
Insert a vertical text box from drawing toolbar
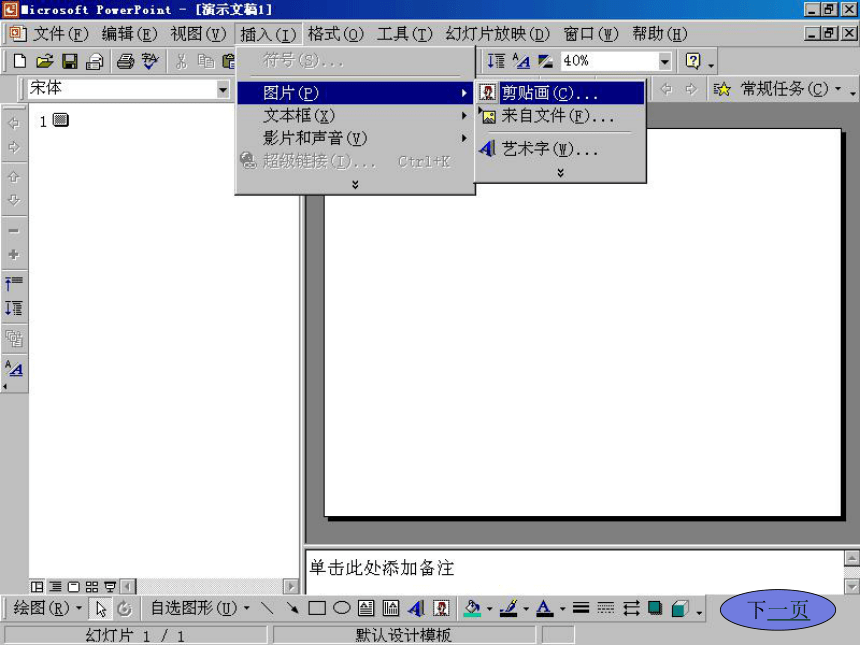[391, 608]
